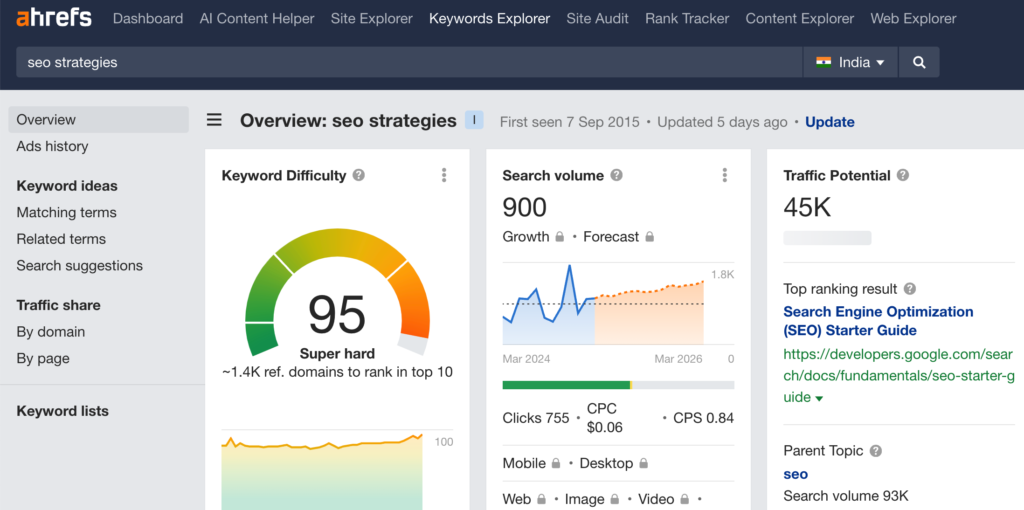Open Traffic share By domain

51,332
